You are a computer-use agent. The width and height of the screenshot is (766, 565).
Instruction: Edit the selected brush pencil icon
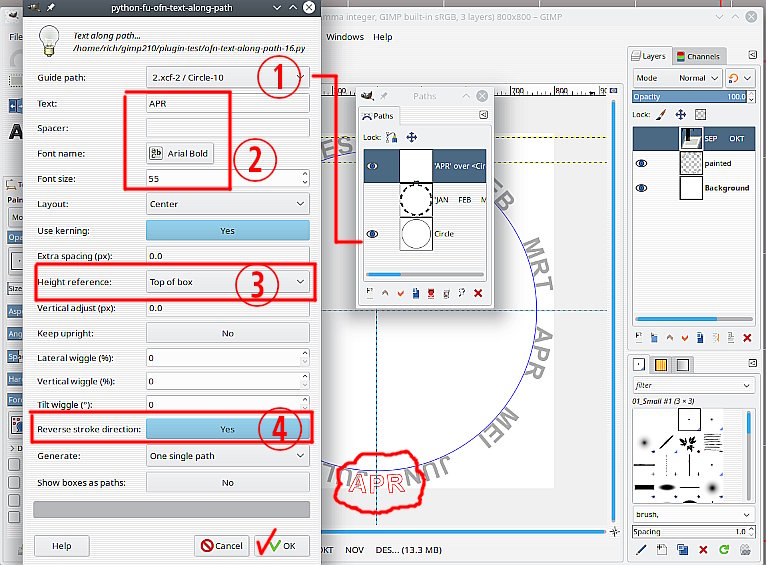pos(641,550)
